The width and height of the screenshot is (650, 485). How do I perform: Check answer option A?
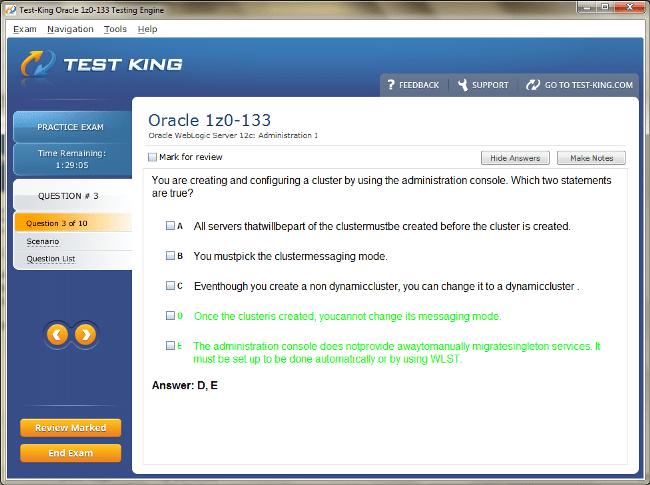pos(170,226)
